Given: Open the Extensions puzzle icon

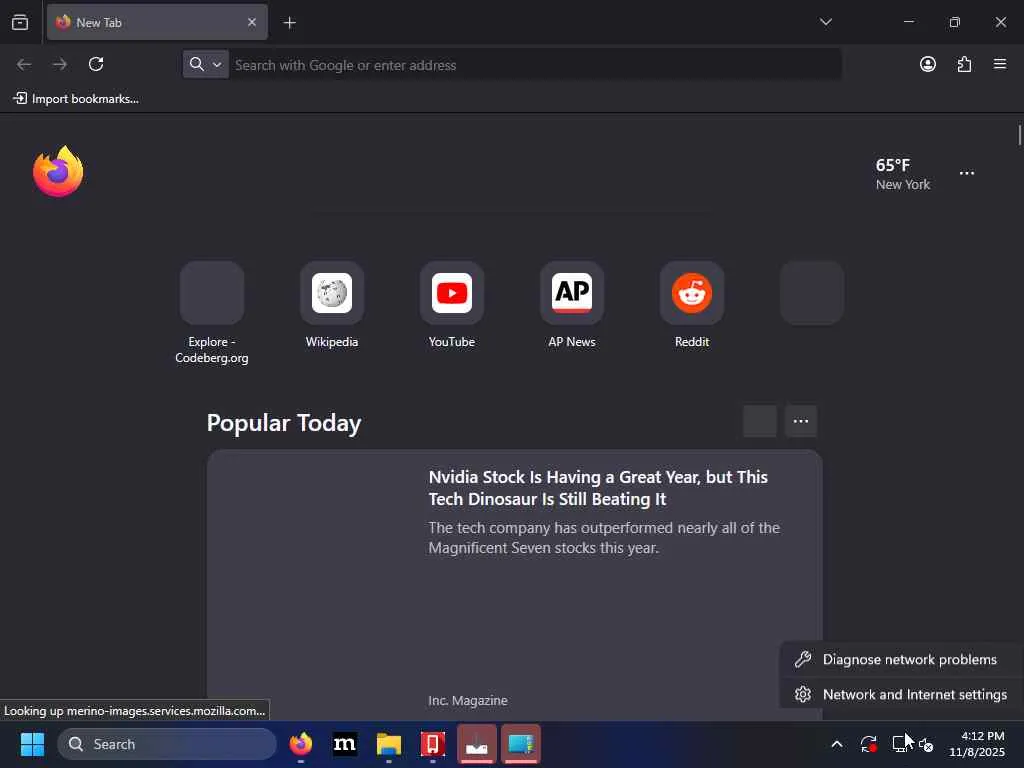Looking at the screenshot, I should [x=964, y=64].
